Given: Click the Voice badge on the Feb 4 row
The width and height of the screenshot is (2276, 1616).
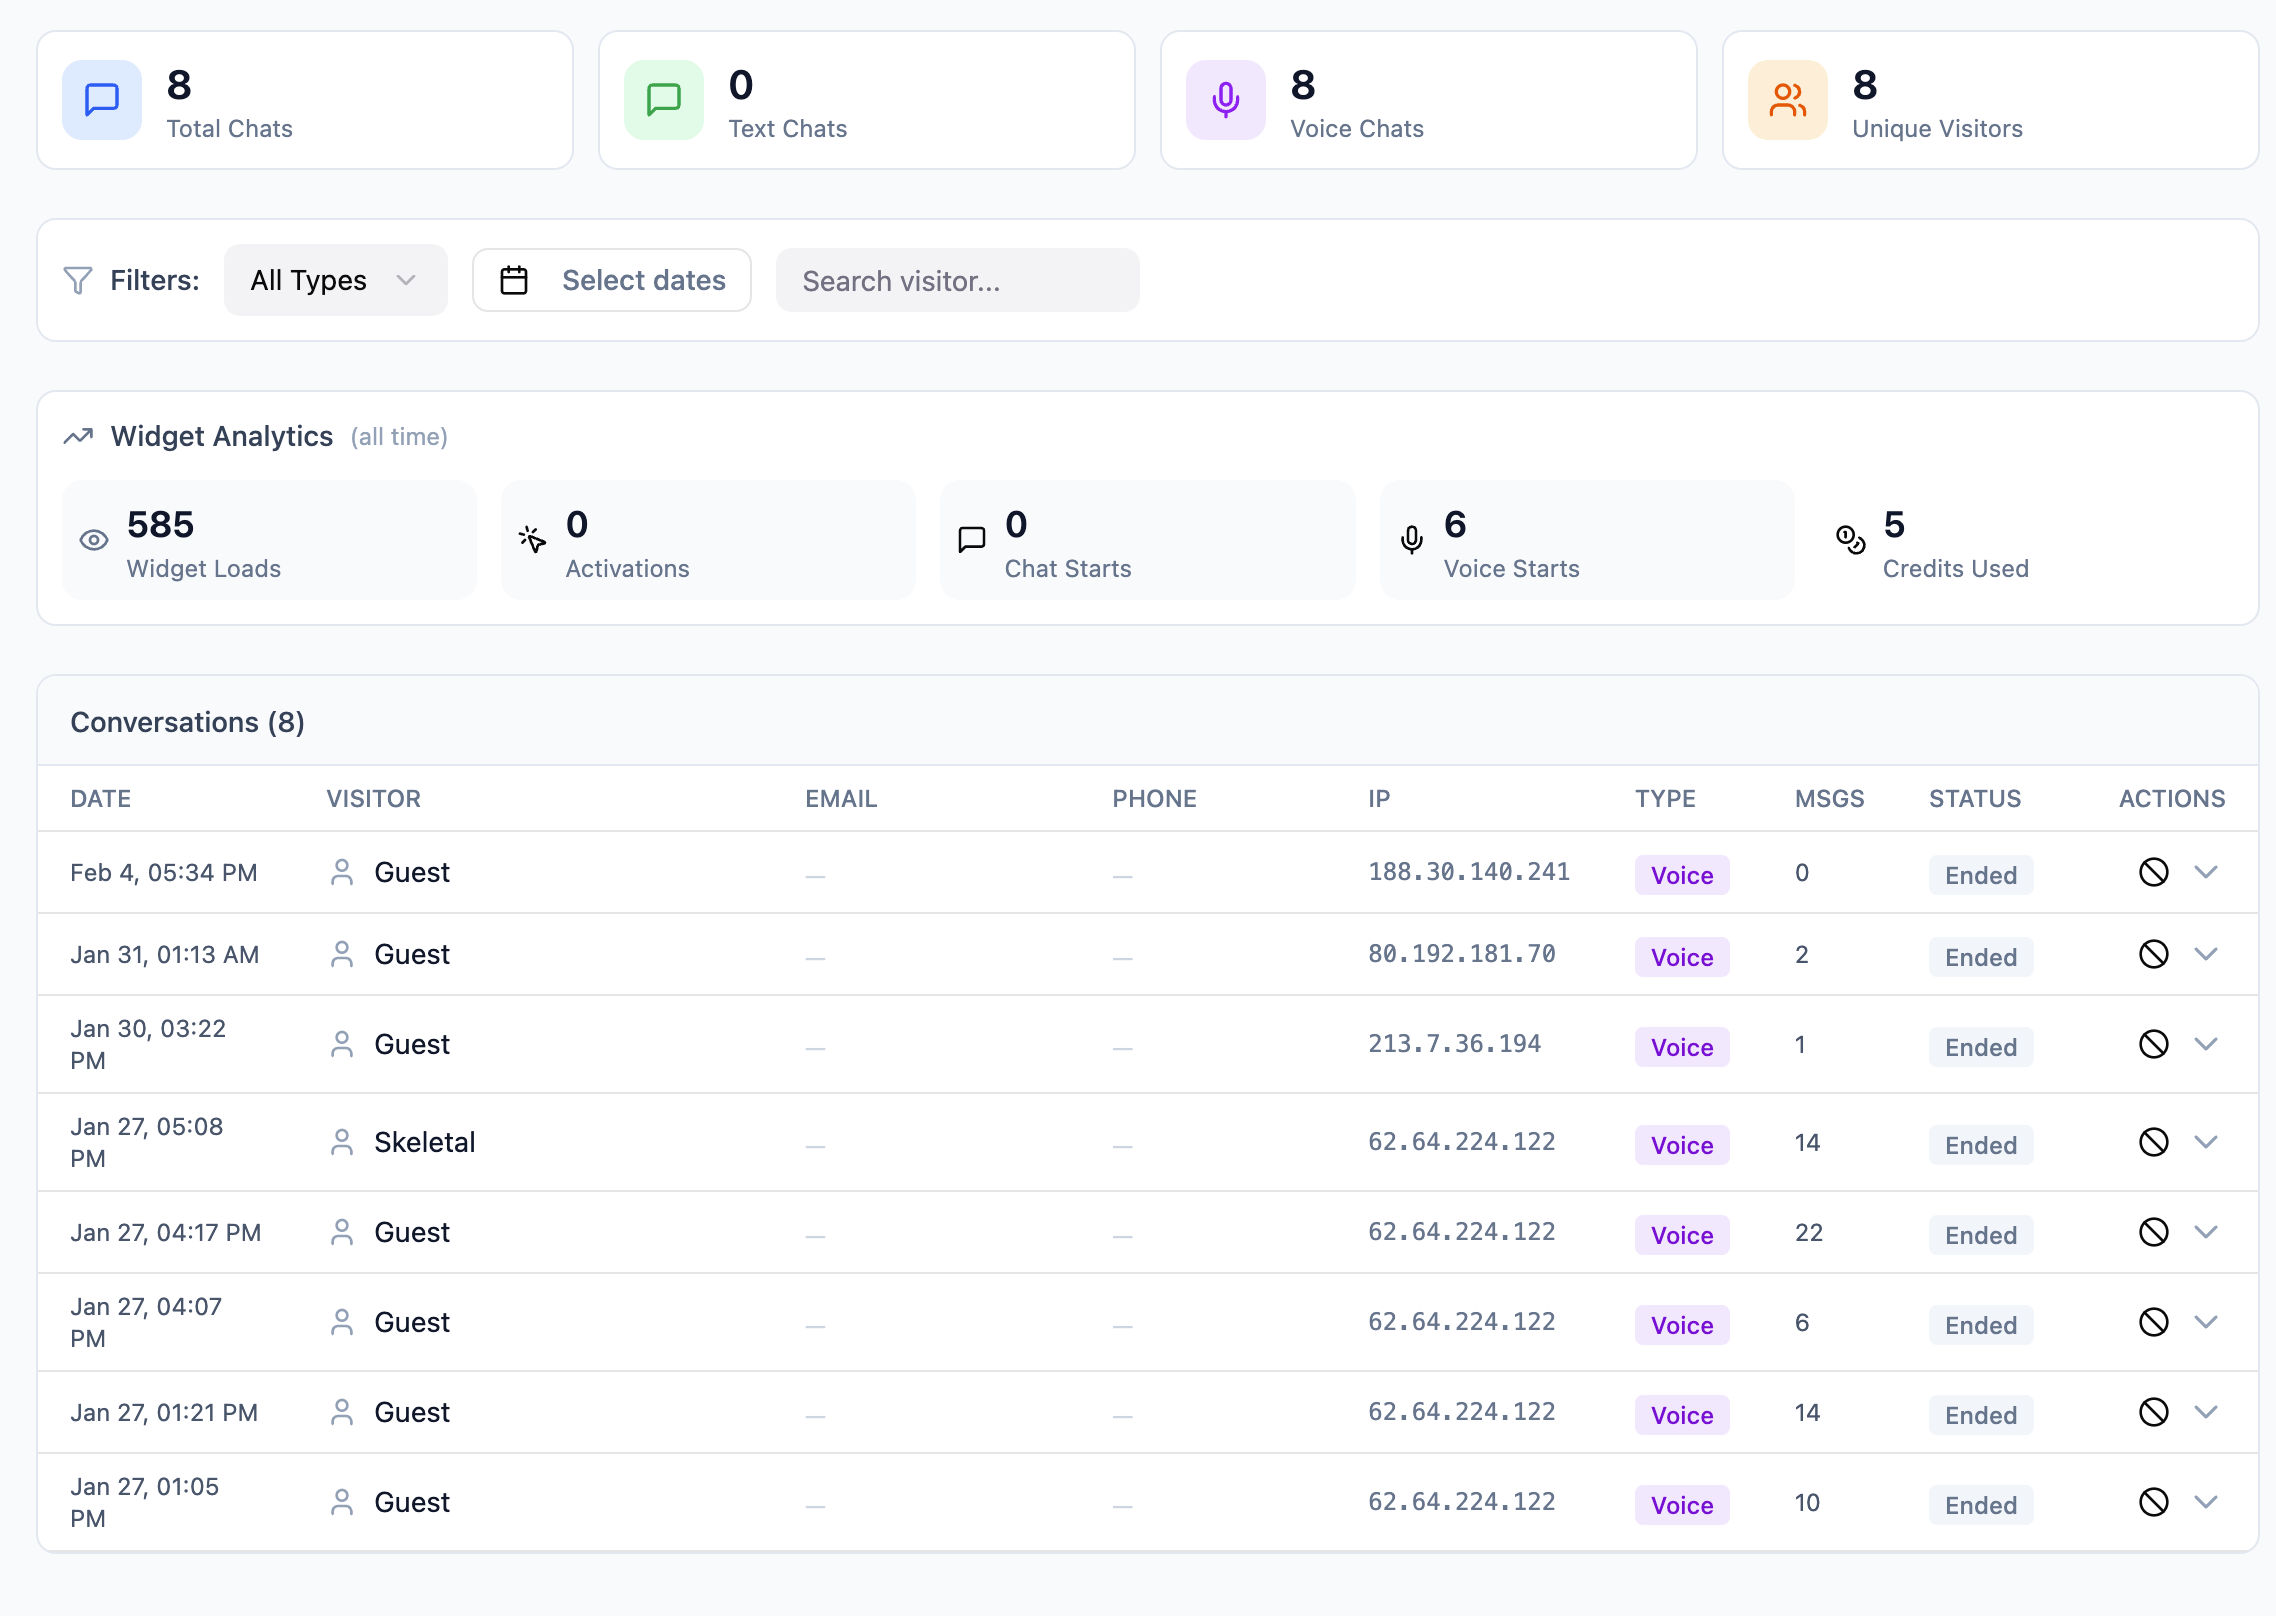Looking at the screenshot, I should coord(1681,874).
